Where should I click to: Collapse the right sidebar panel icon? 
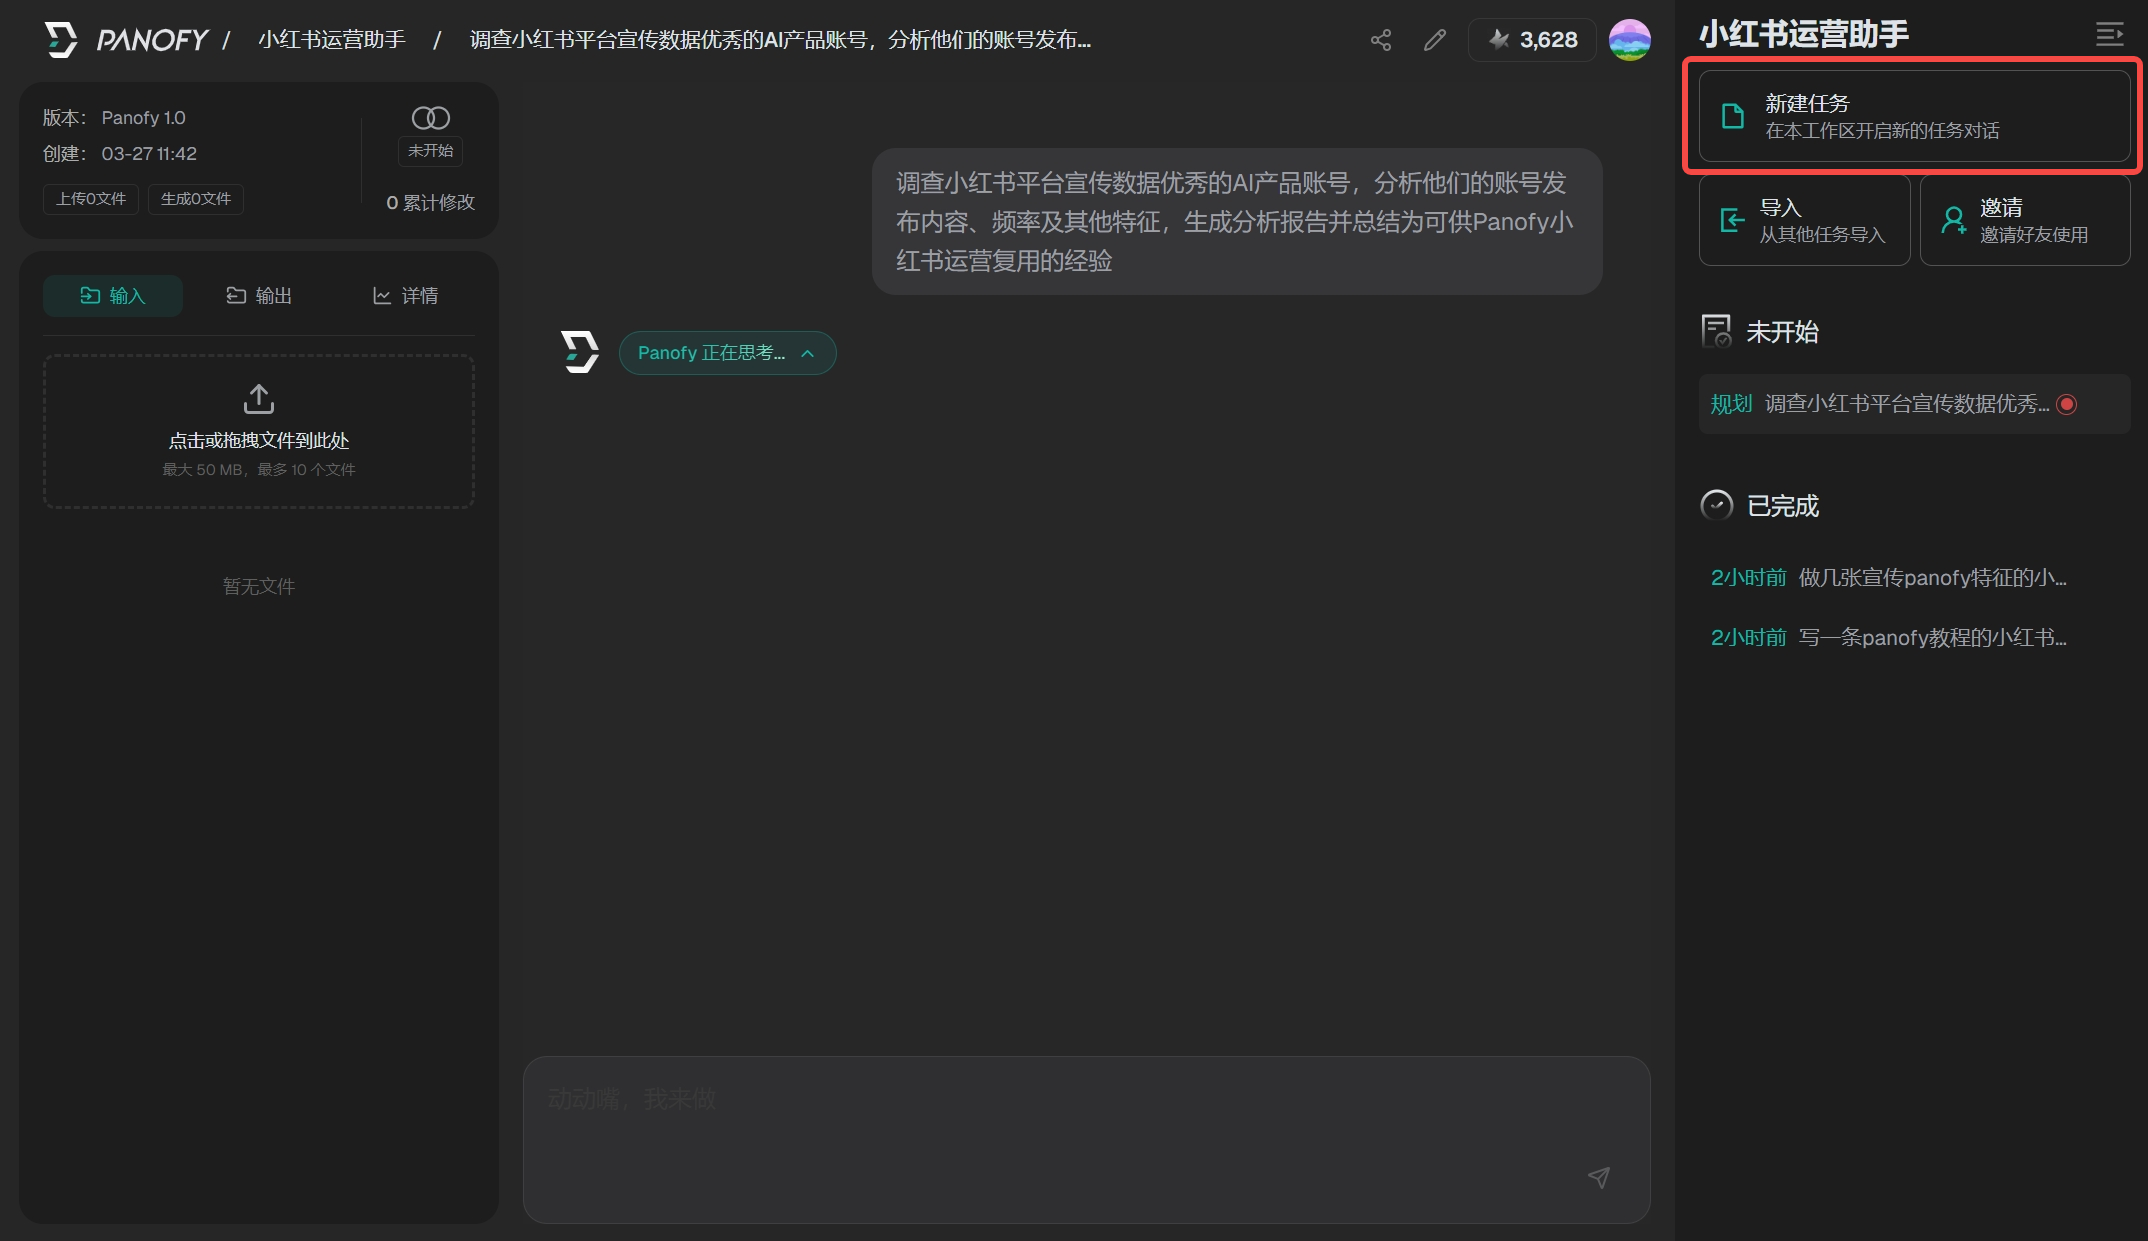2109,35
